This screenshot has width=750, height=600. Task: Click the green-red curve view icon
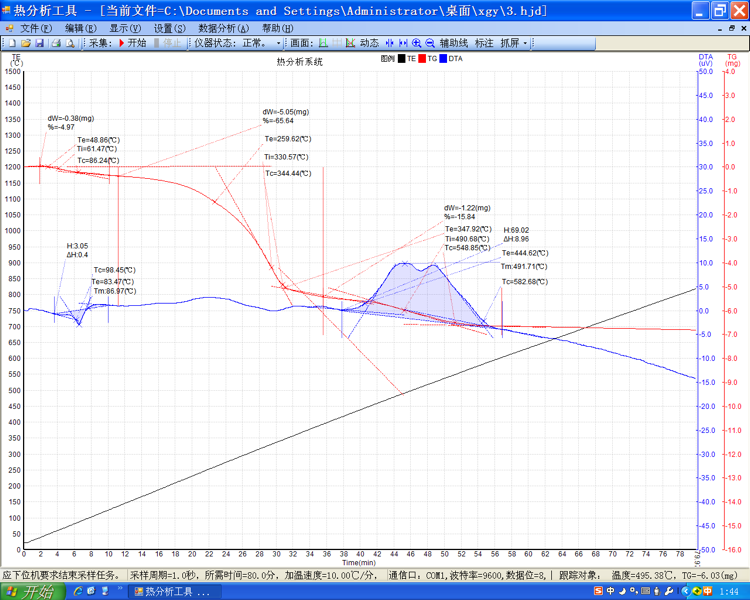coord(351,43)
